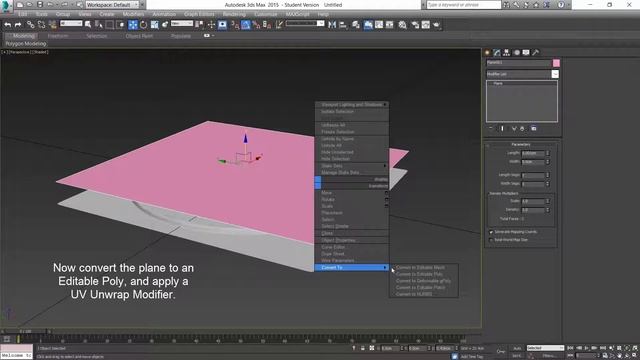Choose Object Properties in quad menu
640x360 pixels.
[338, 240]
